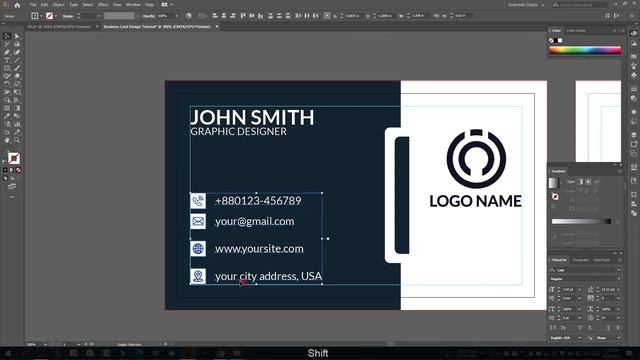Open the font style dropdown

[x=619, y=279]
